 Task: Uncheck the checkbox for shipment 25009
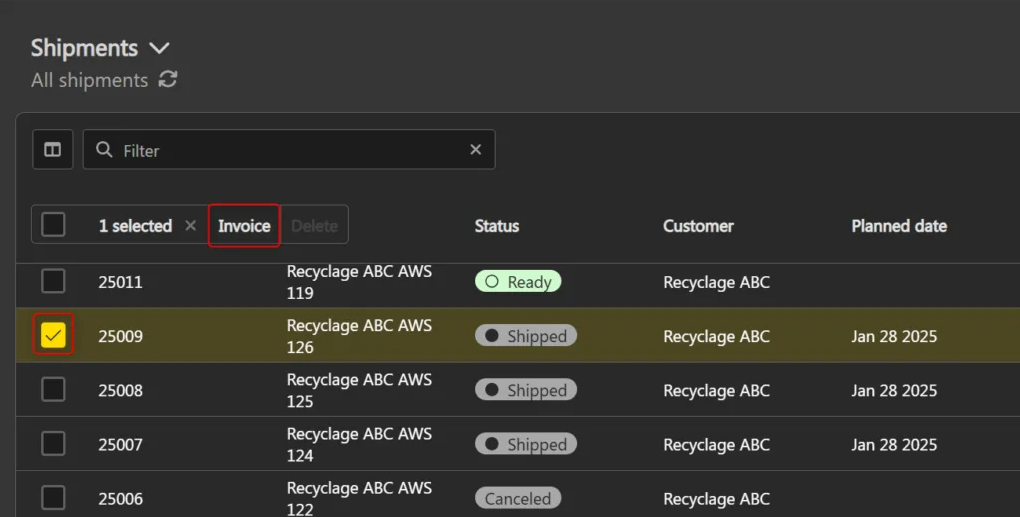coord(53,336)
